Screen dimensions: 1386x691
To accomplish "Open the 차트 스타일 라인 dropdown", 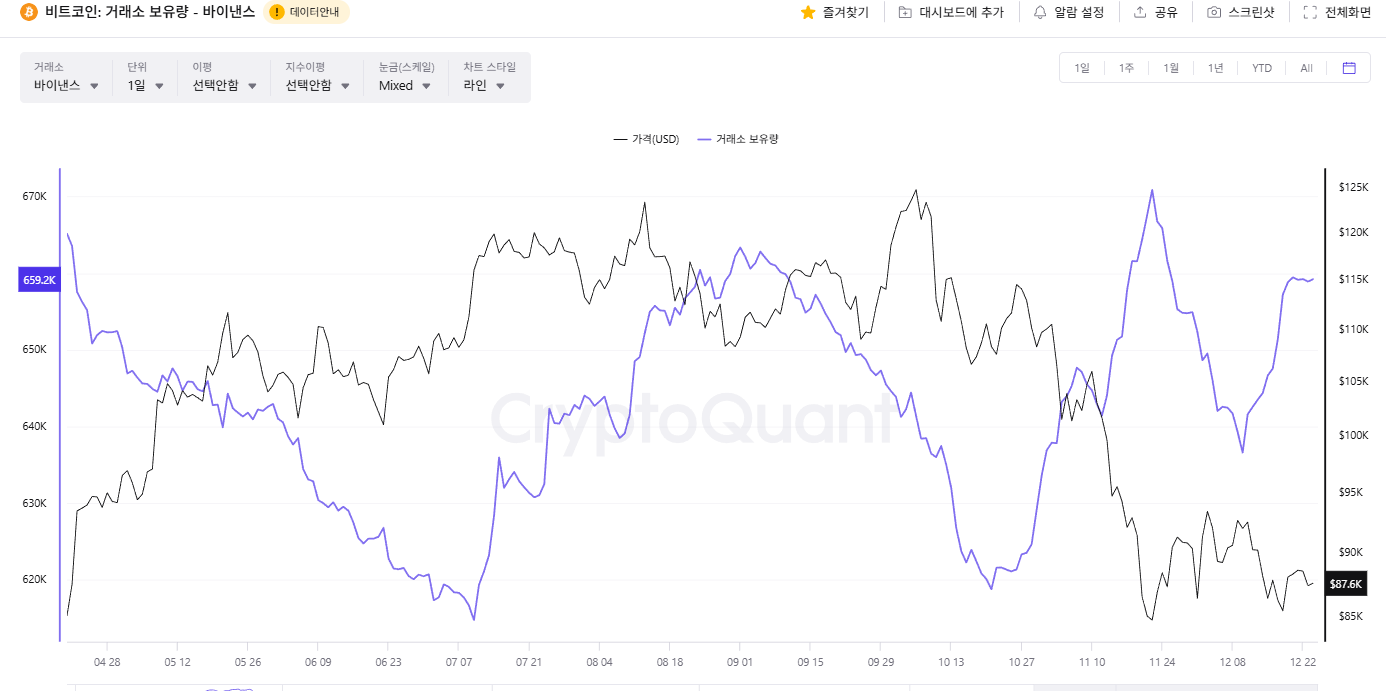I will 484,86.
